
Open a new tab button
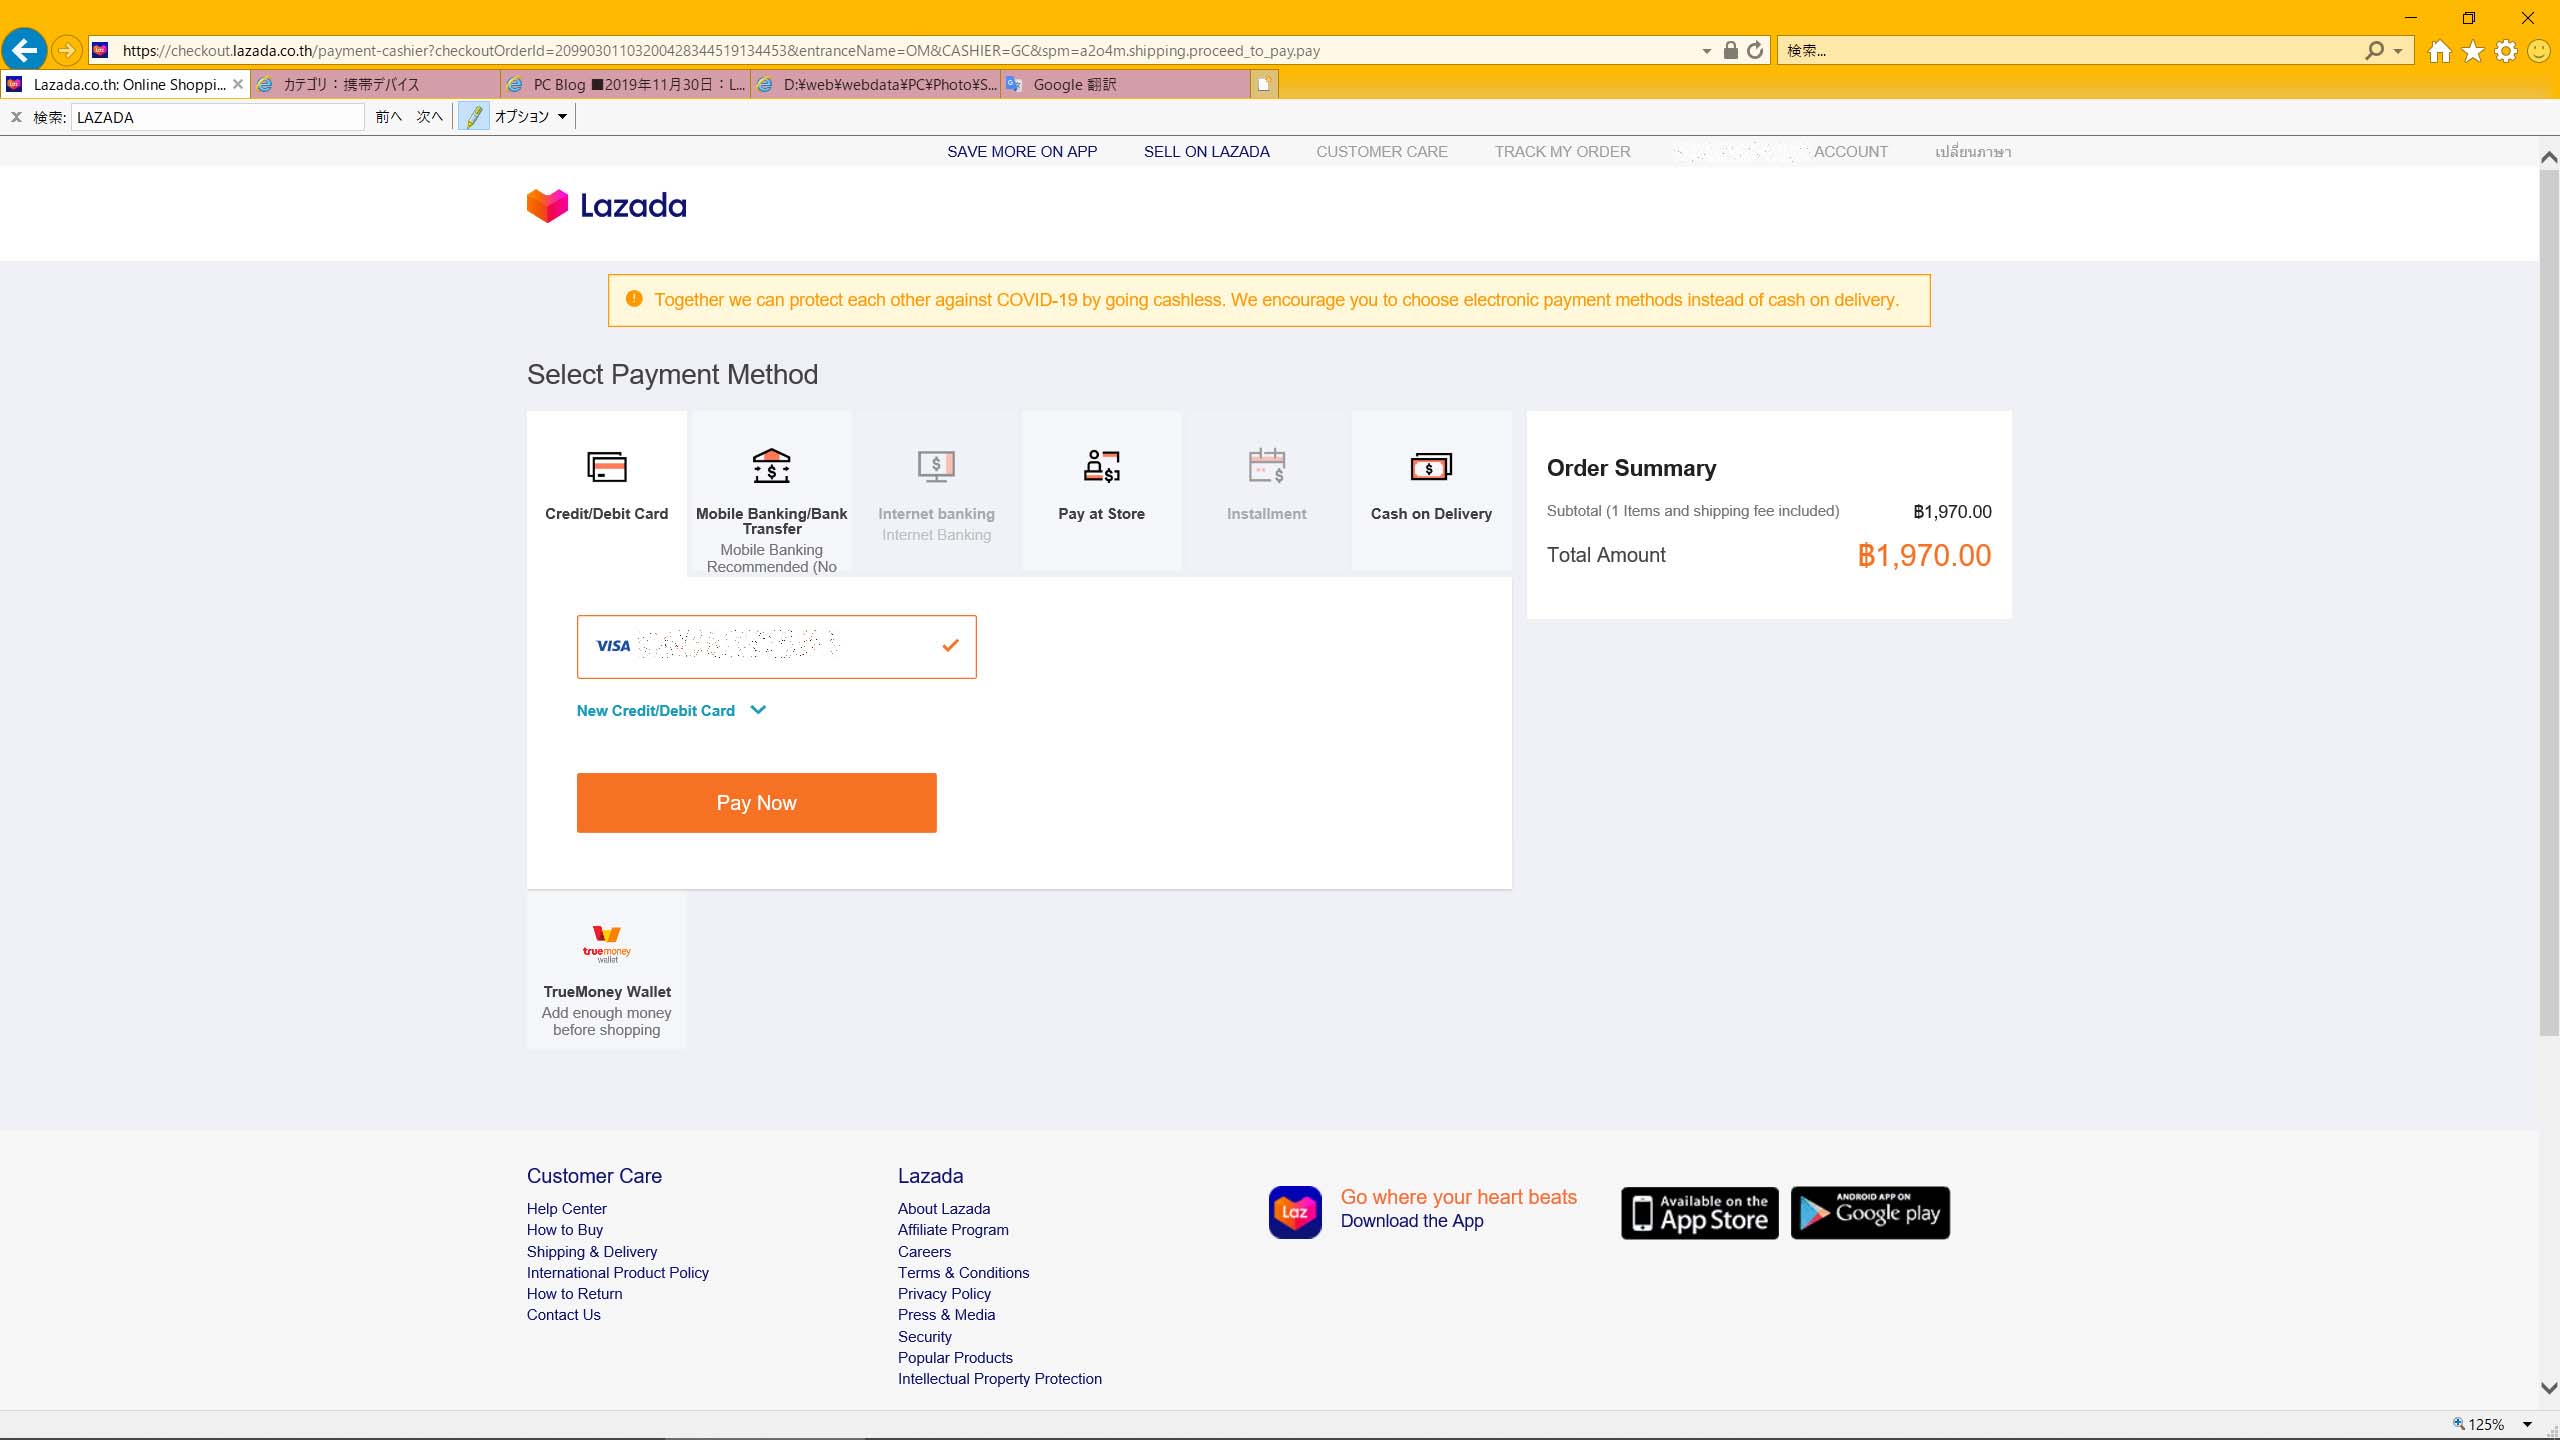click(x=1264, y=84)
